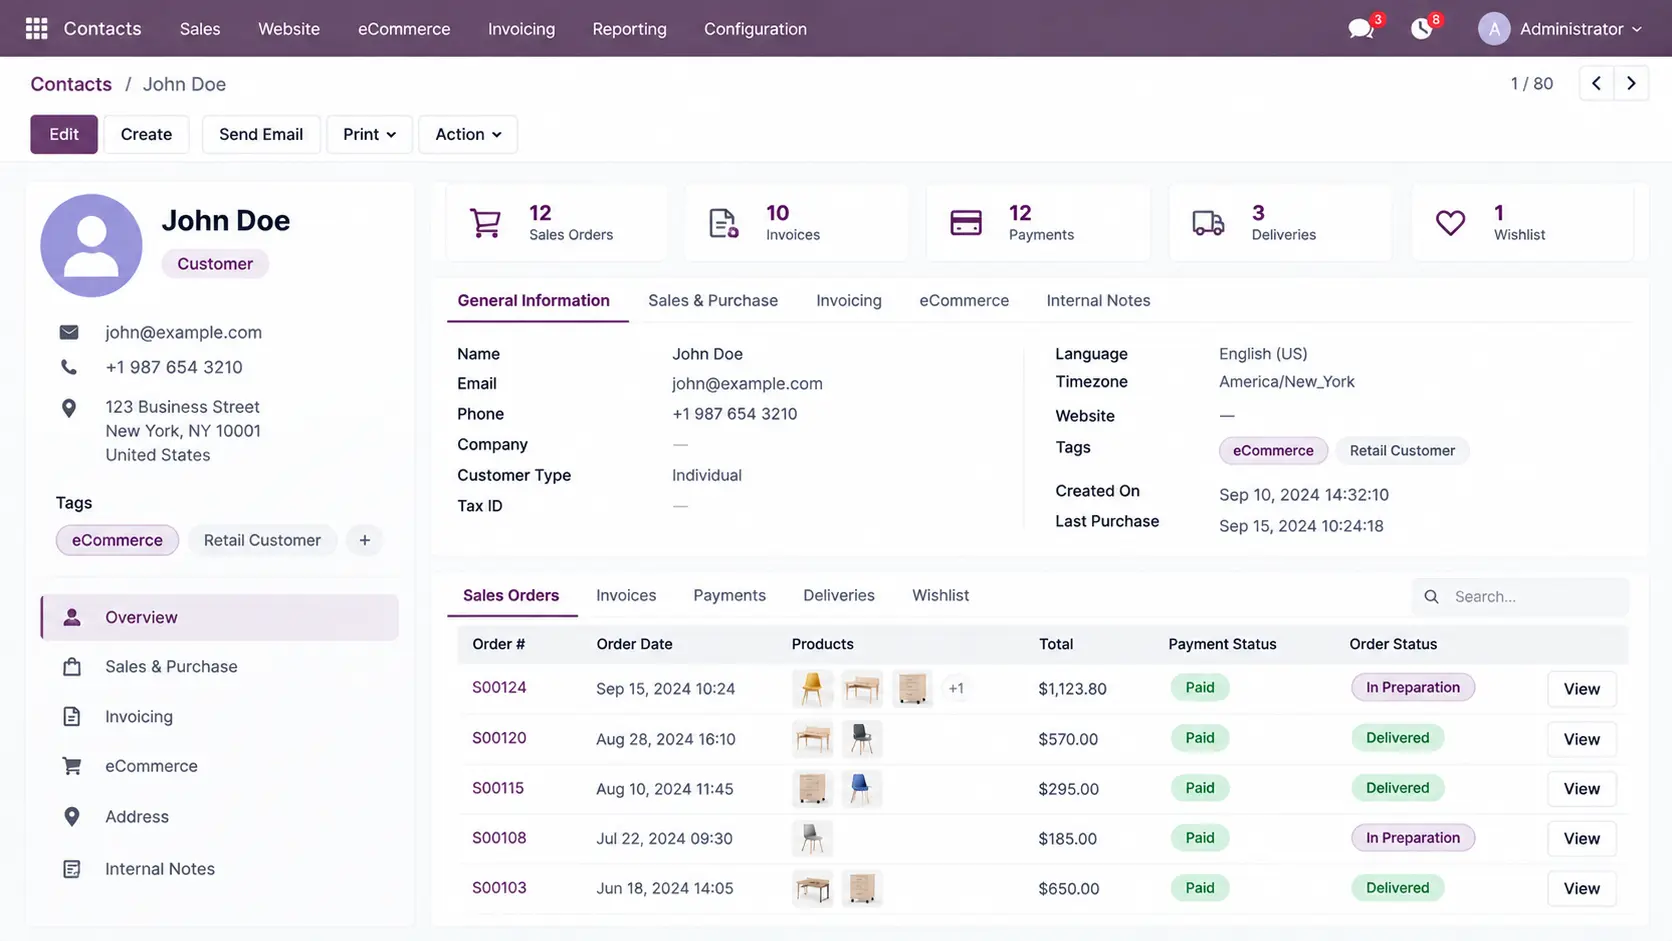The image size is (1672, 941).
Task: Click the Contacts breadcrumb link
Action: tap(71, 84)
